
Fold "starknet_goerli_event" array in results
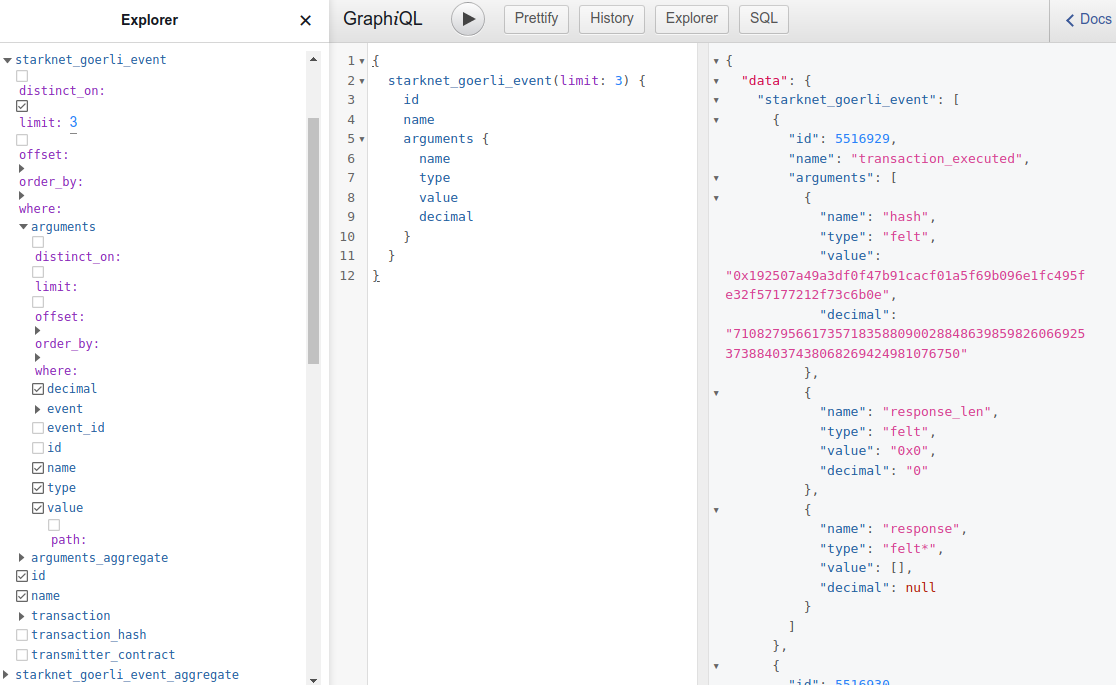pyautogui.click(x=716, y=100)
